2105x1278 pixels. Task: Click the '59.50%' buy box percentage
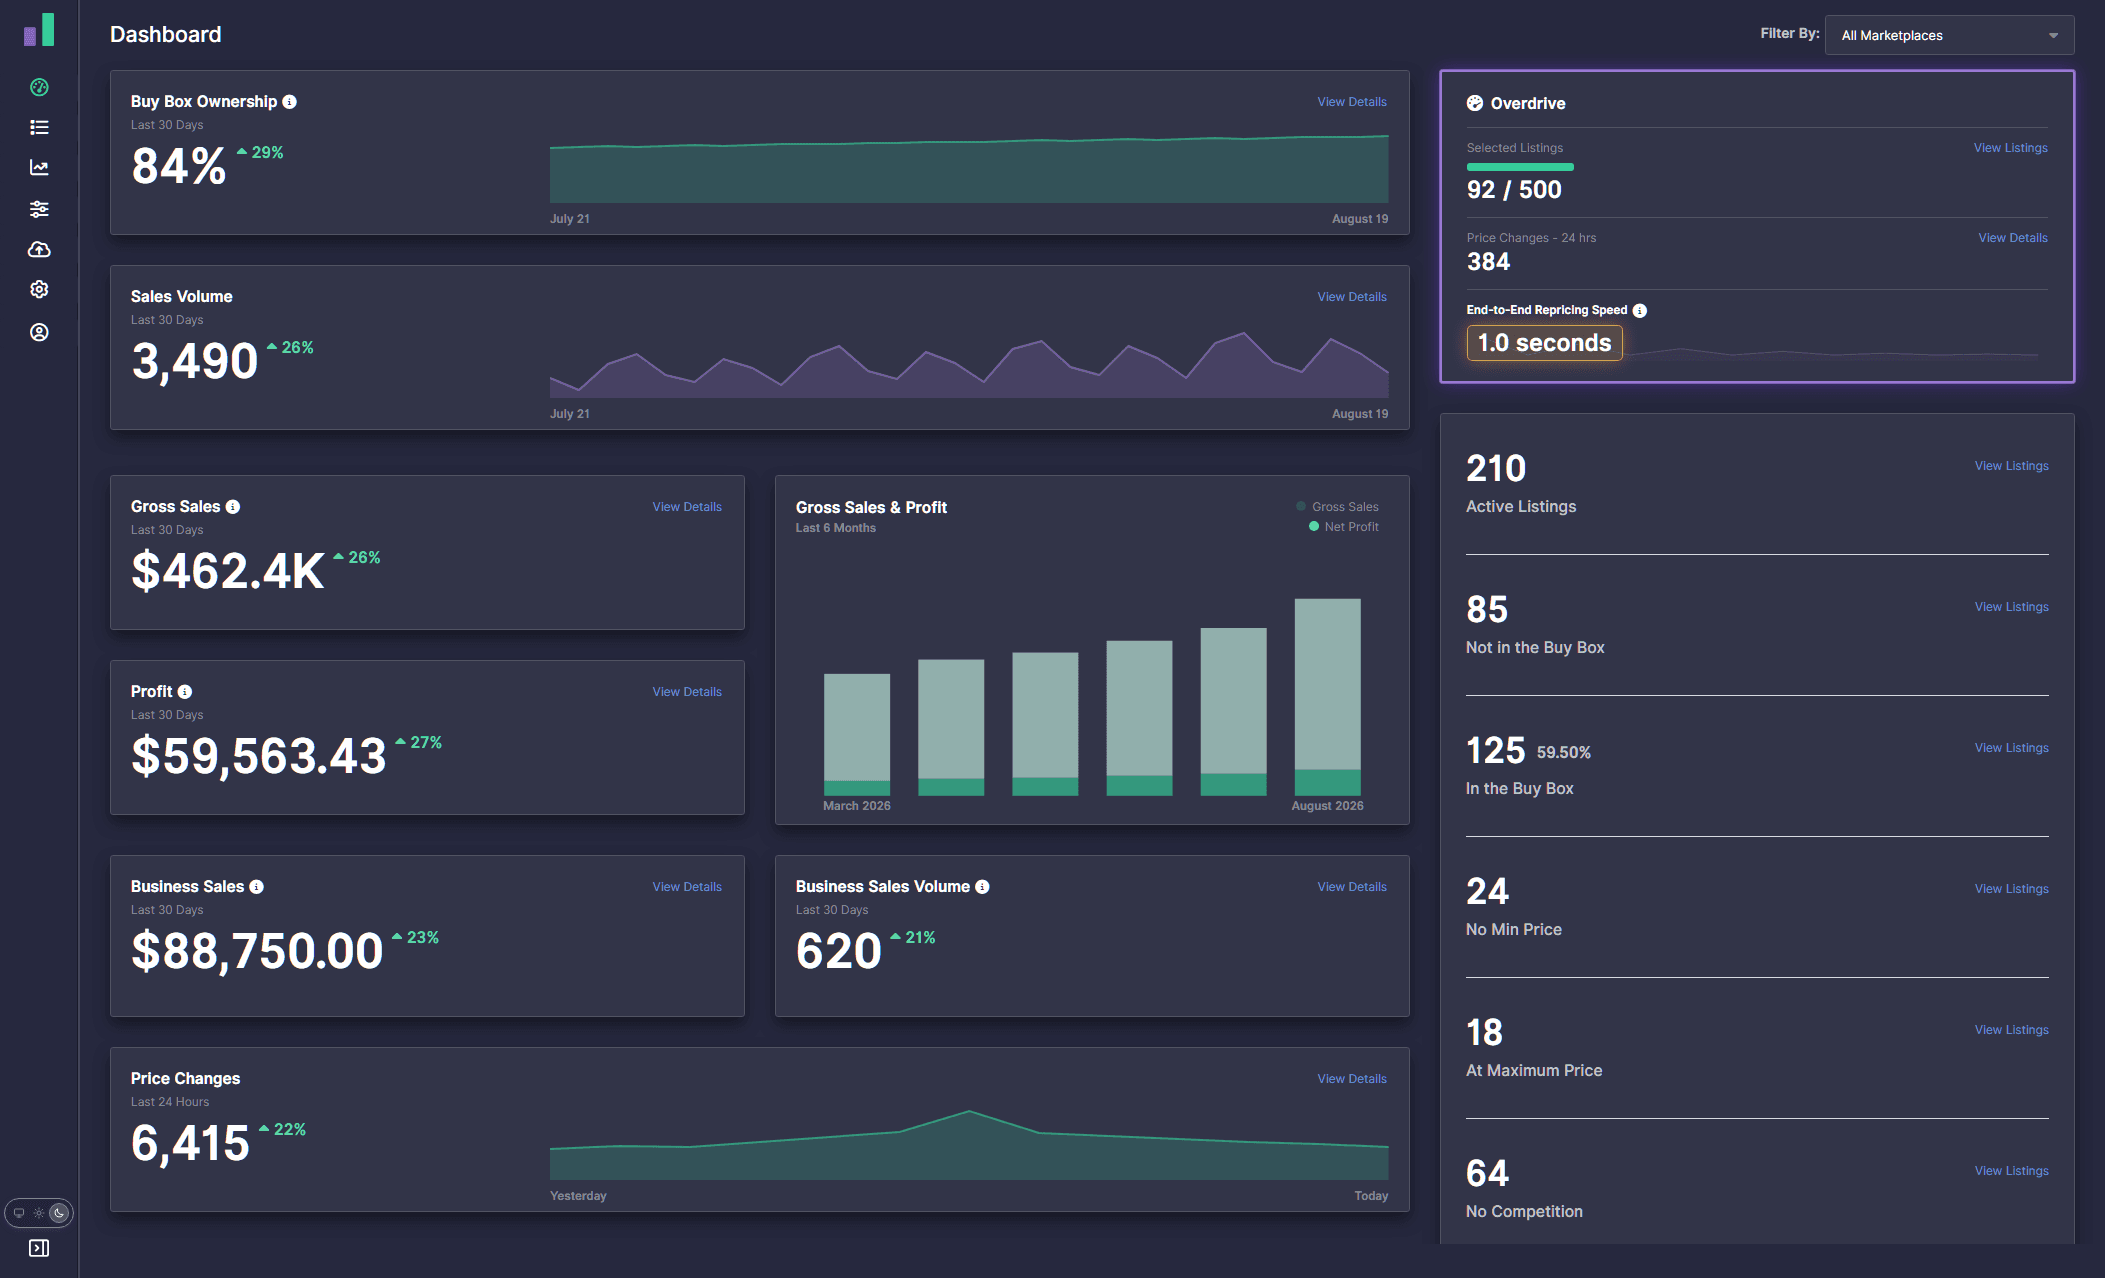tap(1563, 753)
